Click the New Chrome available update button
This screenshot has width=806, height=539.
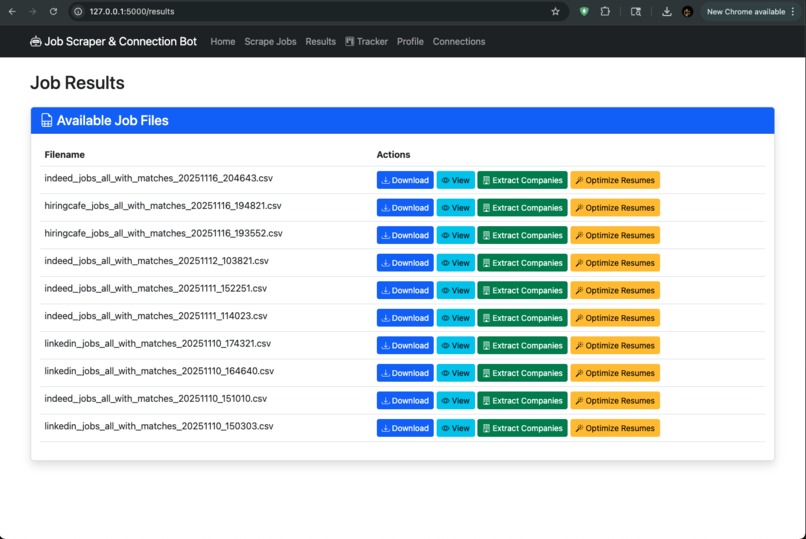tap(745, 11)
